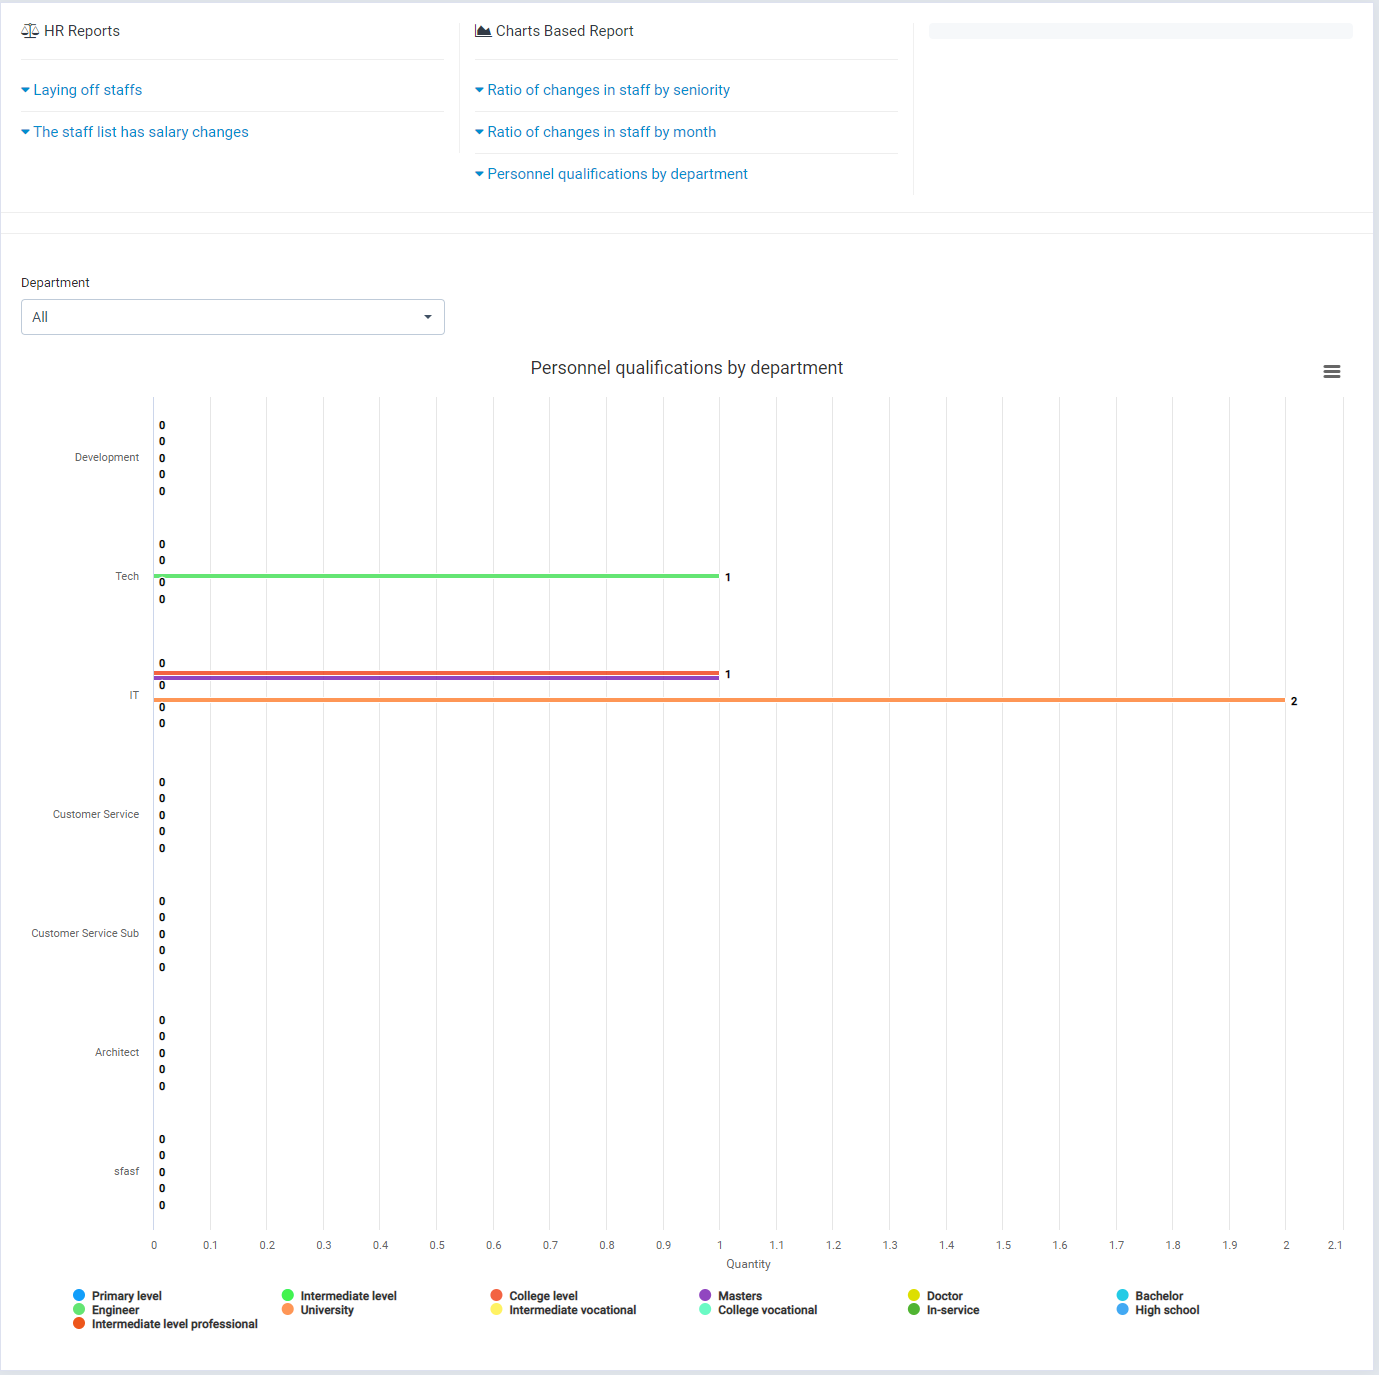
Task: Click the Architect axis label
Action: coord(117,1052)
